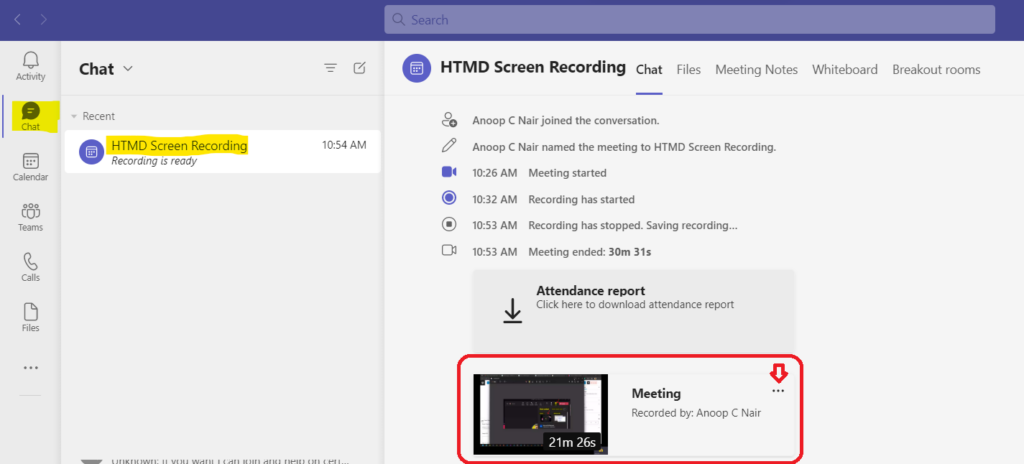Click '10:54 AM' chat timestamp
The height and width of the screenshot is (464, 1024).
344,145
